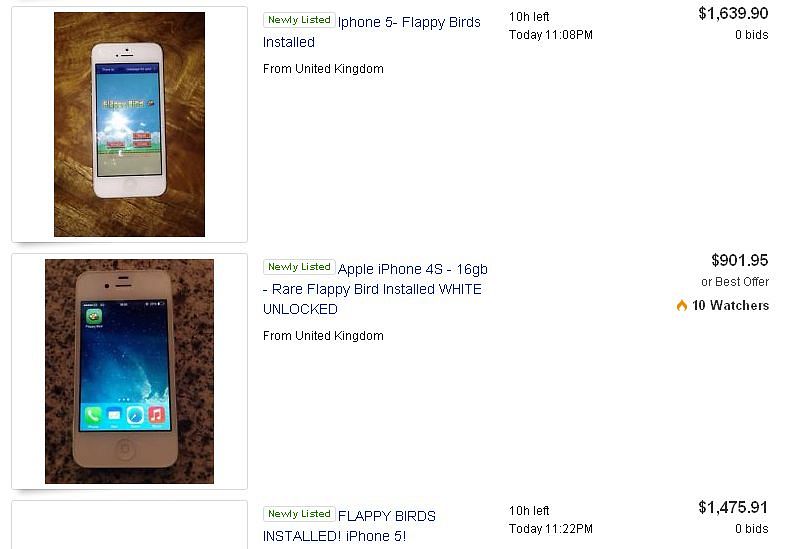Screen dimensions: 788x549
Task: Open the white iPhone 4S listing photo
Action: (x=129, y=371)
